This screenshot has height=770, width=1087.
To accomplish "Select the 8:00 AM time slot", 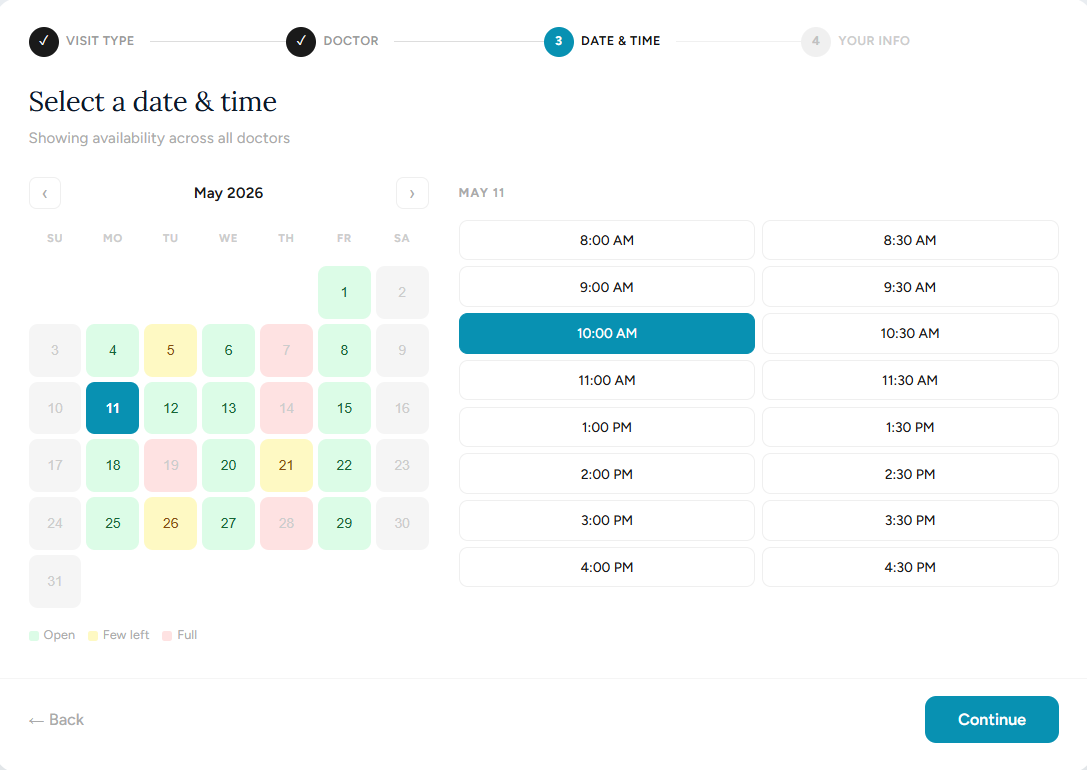I will coord(606,240).
